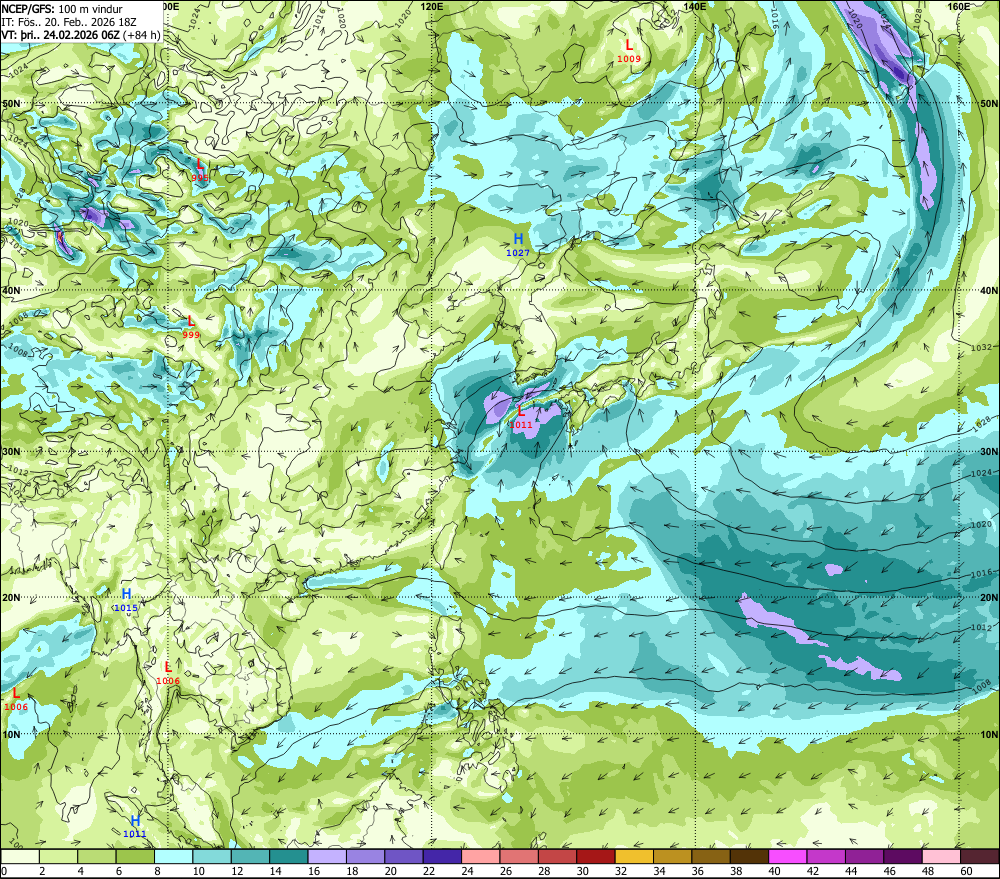Click the light pink 48–60 legend swatch
Viewport: 1000px width, 879px height.
942,857
